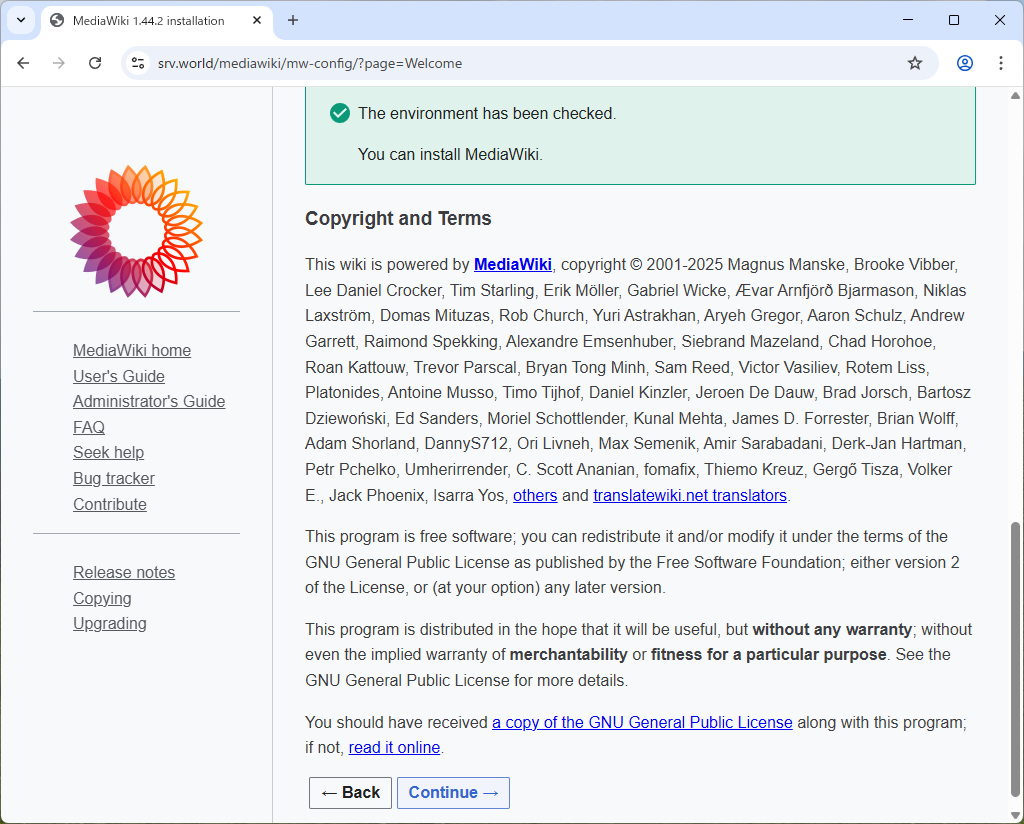Bookmark this page with the star icon
The width and height of the screenshot is (1024, 824).
pyautogui.click(x=914, y=63)
